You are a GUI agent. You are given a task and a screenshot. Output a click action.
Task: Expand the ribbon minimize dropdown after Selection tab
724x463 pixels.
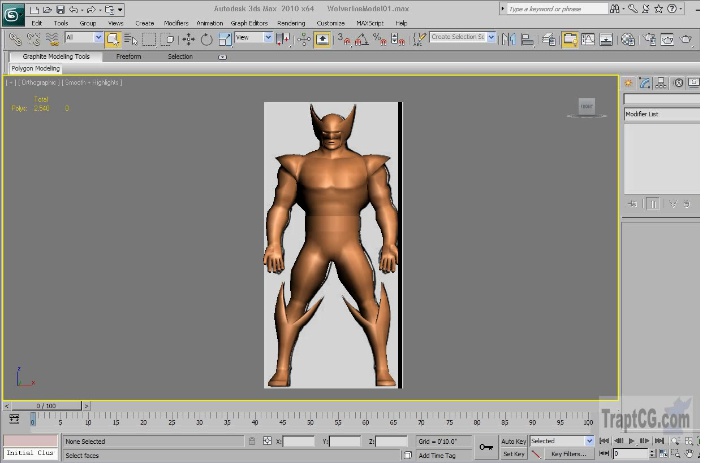(222, 57)
